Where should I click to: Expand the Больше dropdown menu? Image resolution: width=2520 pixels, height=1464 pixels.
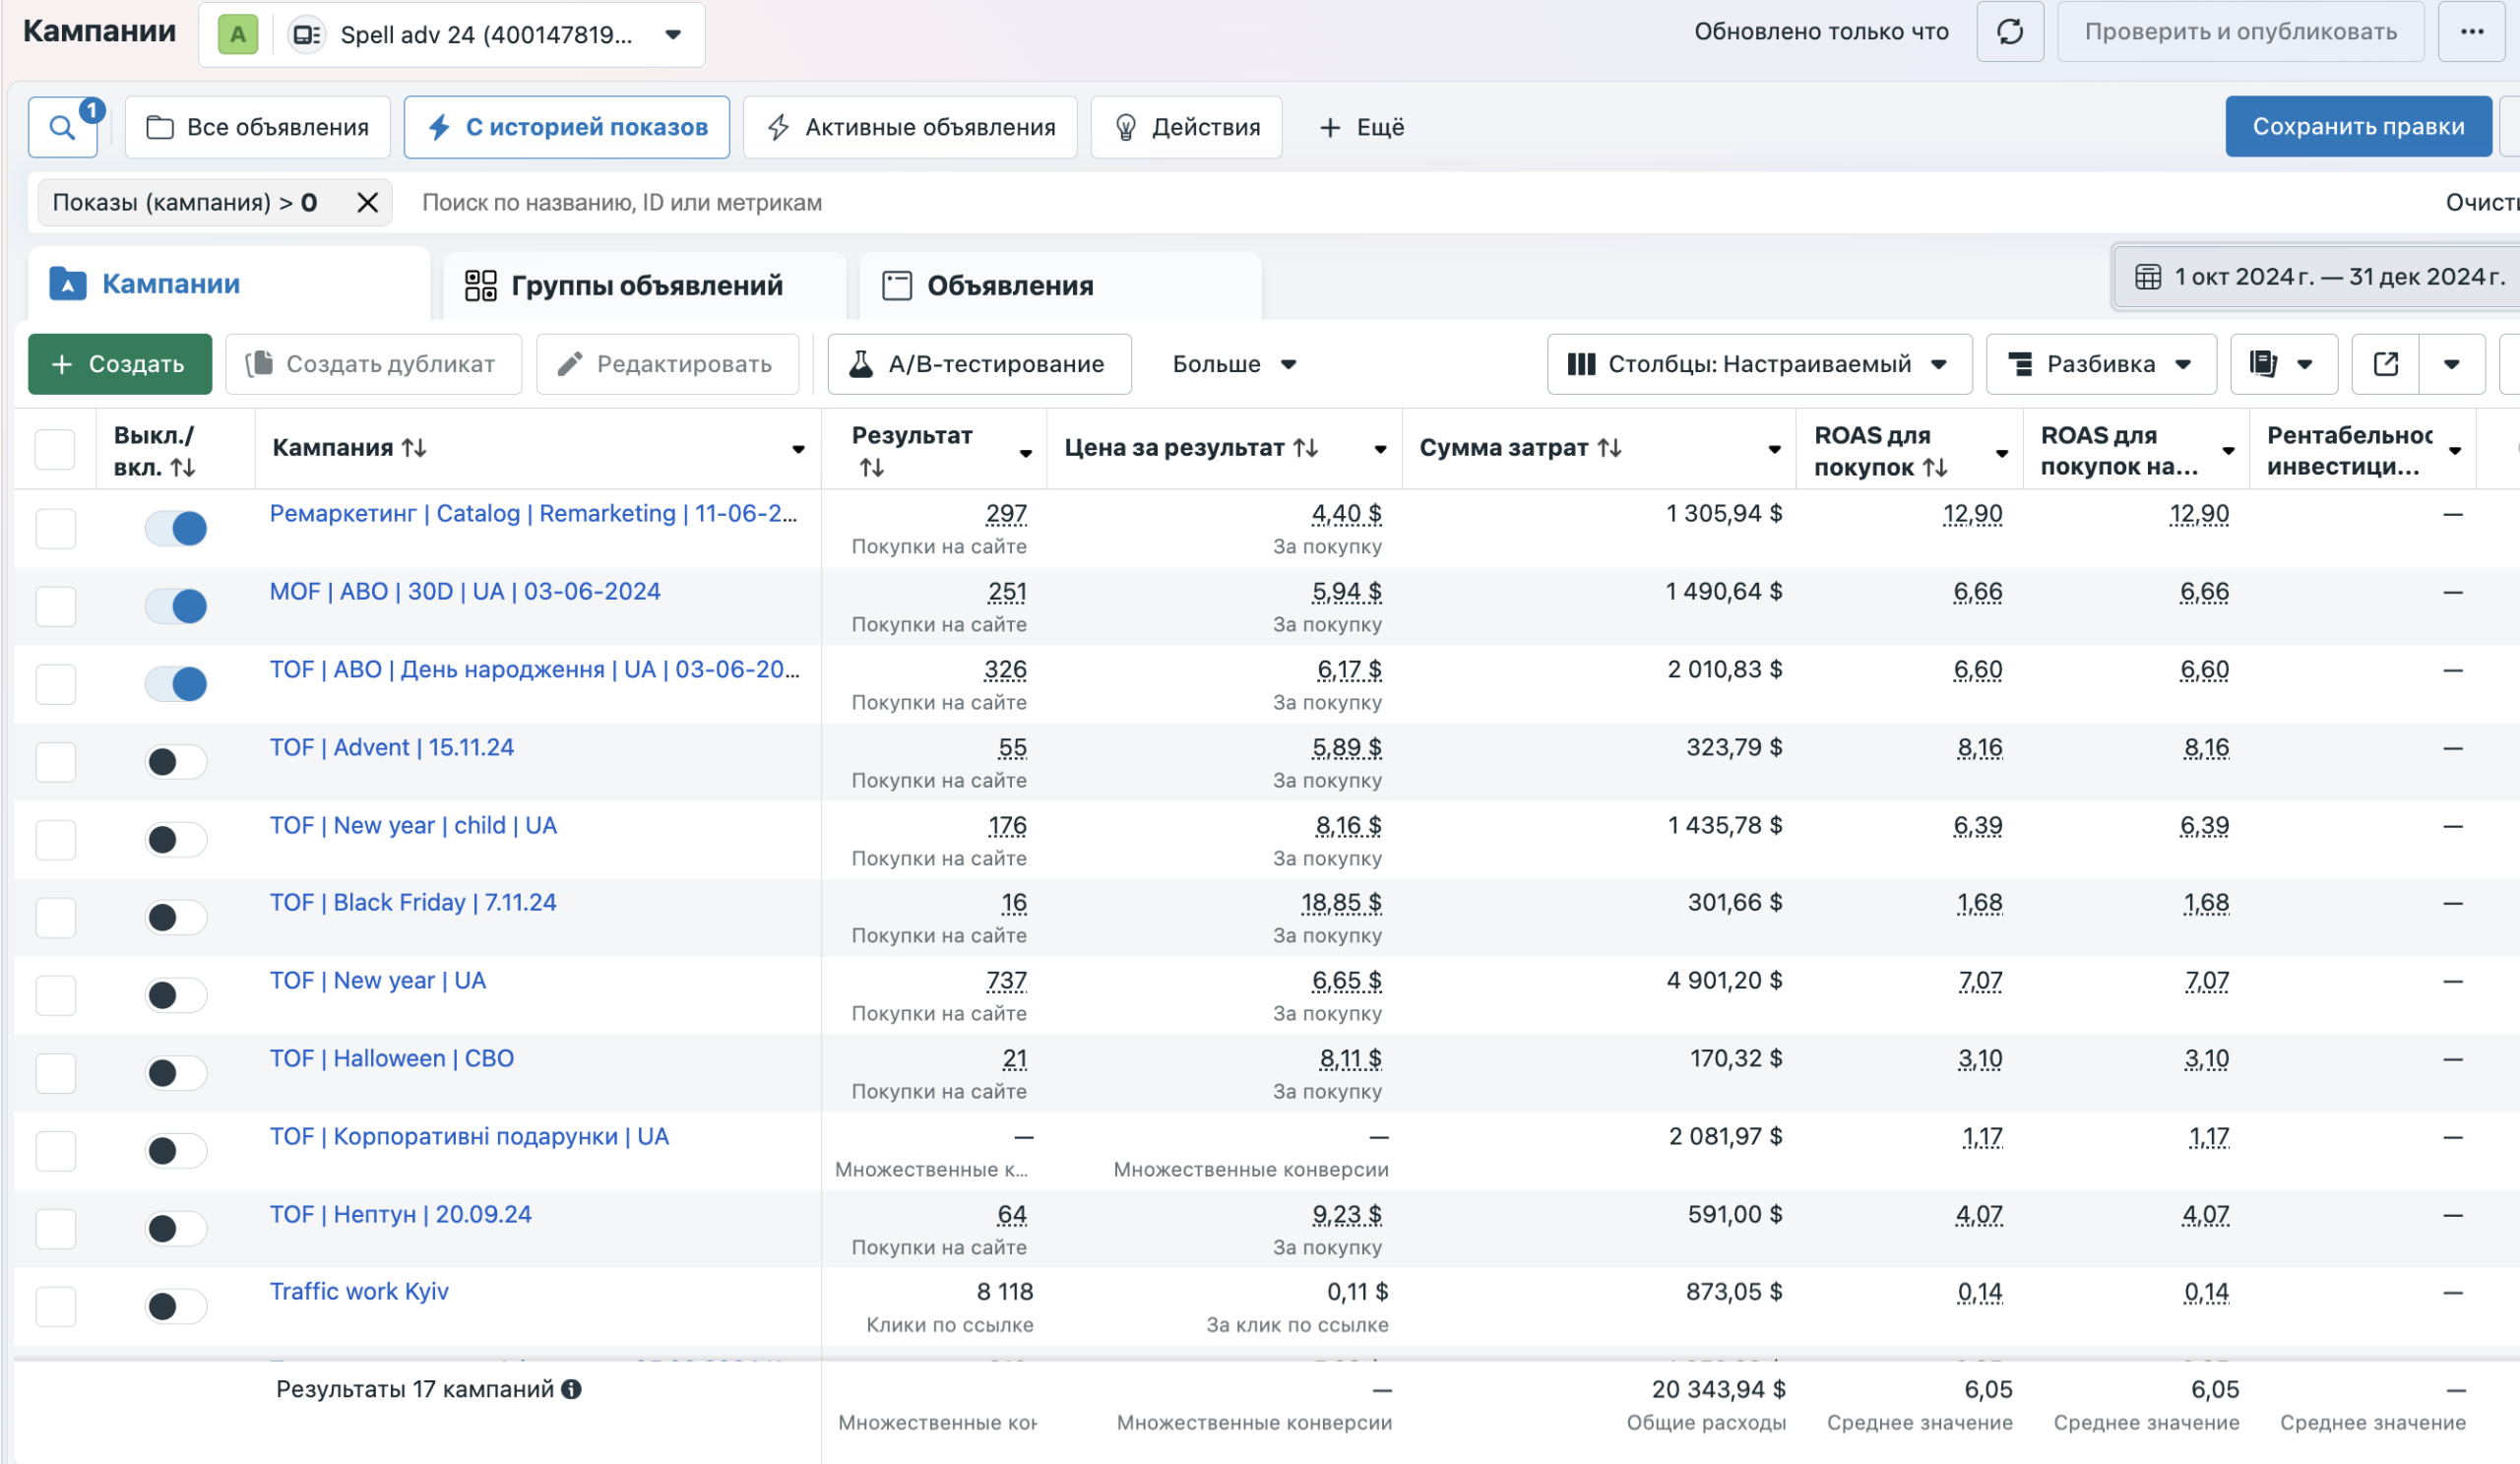click(1234, 364)
